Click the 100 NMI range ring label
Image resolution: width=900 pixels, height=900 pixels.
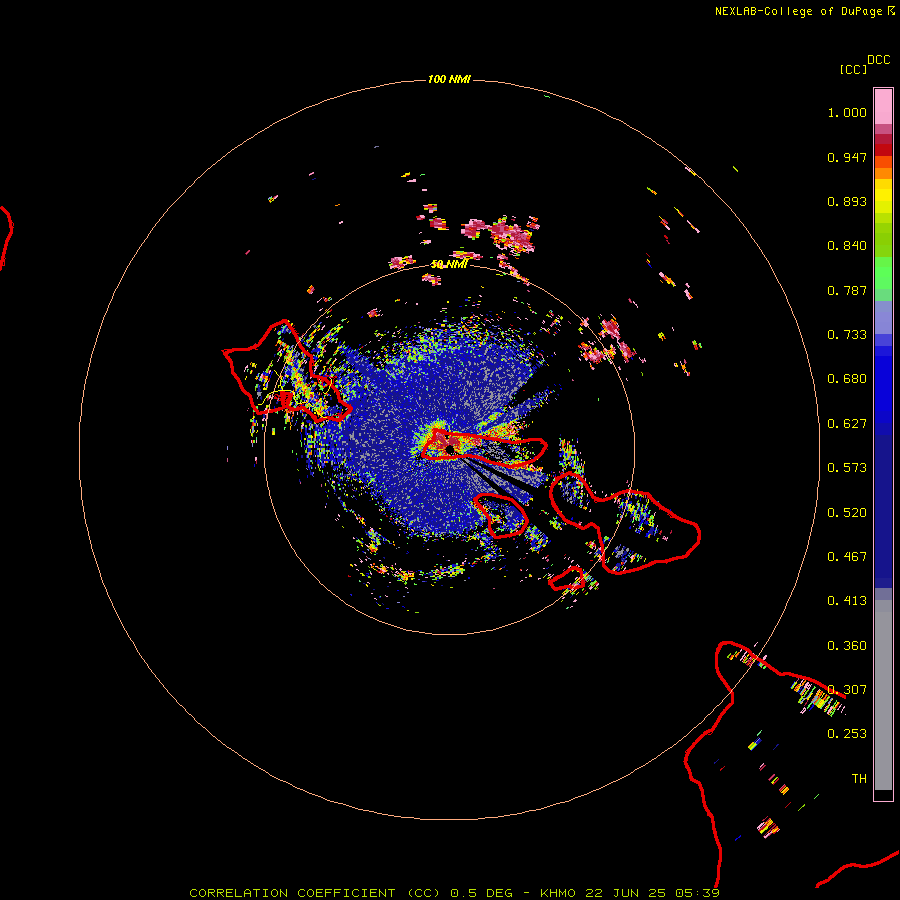(x=449, y=79)
